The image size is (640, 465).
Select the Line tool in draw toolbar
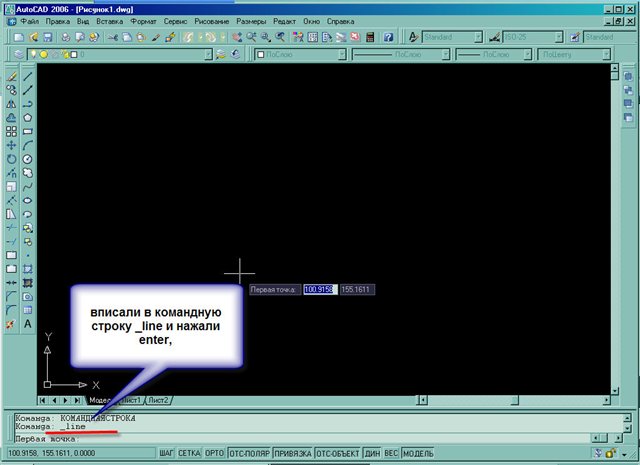(x=28, y=75)
